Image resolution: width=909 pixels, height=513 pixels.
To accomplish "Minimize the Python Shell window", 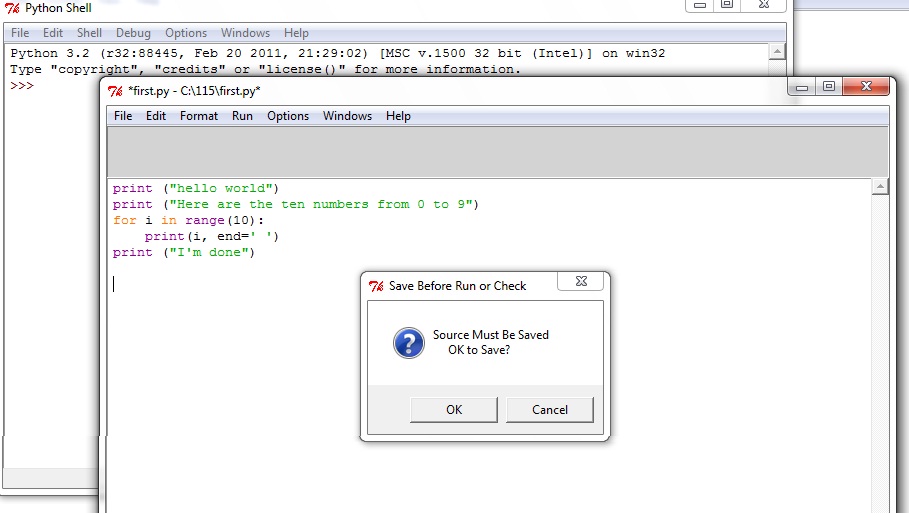I will (x=700, y=5).
